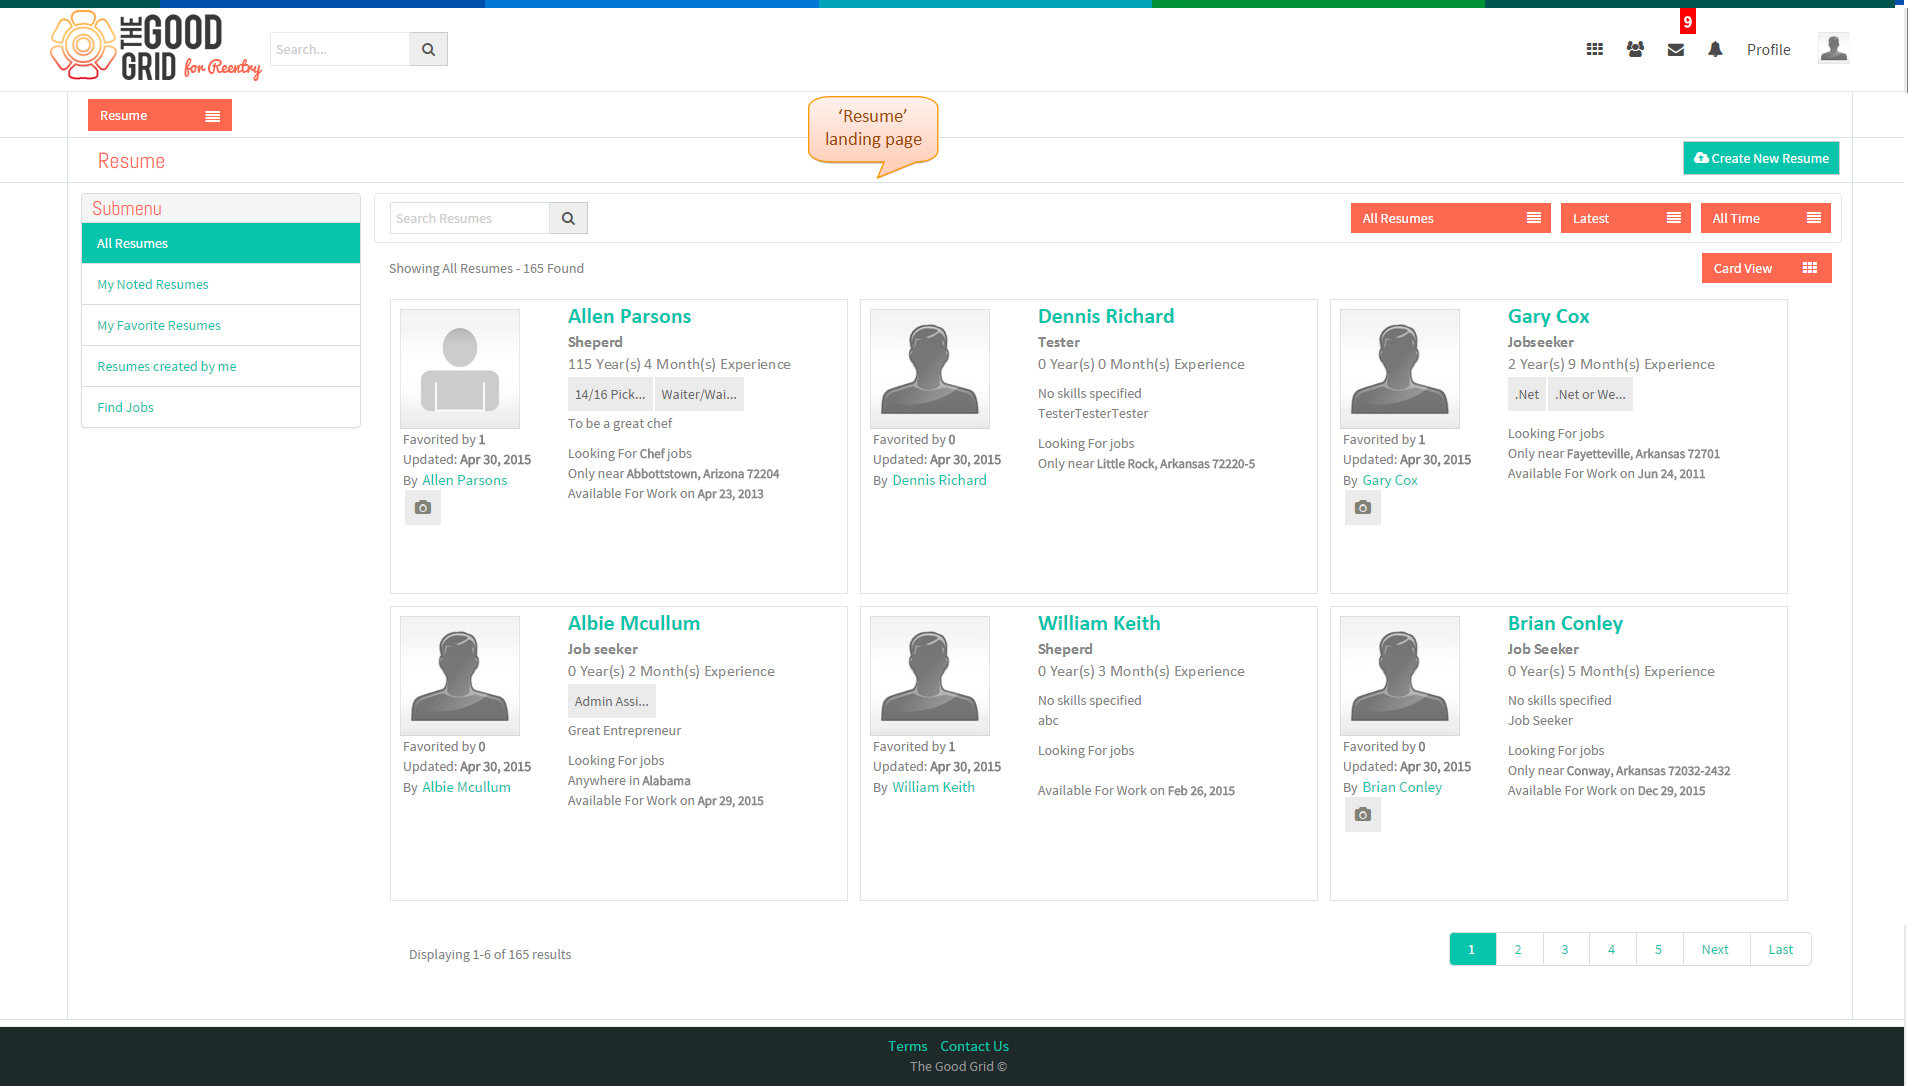Go to page 5 of results
The height and width of the screenshot is (1086, 1908).
pos(1658,949)
